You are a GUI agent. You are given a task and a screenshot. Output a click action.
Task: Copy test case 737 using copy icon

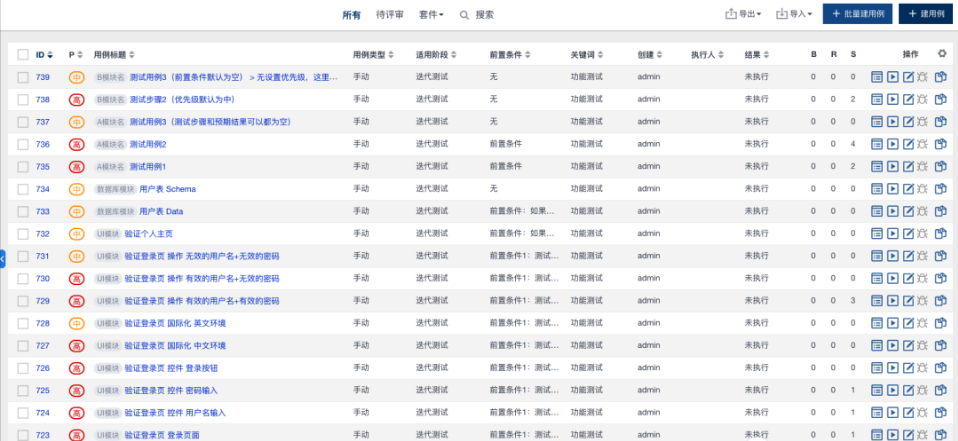pyautogui.click(x=940, y=122)
